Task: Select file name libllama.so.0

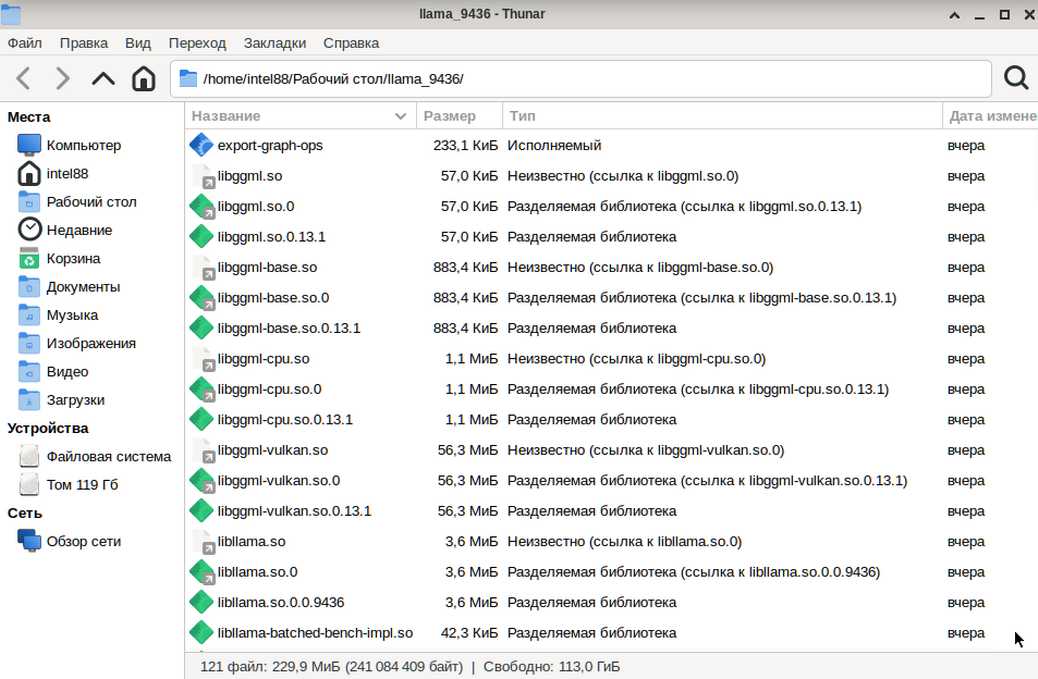Action: 258,572
